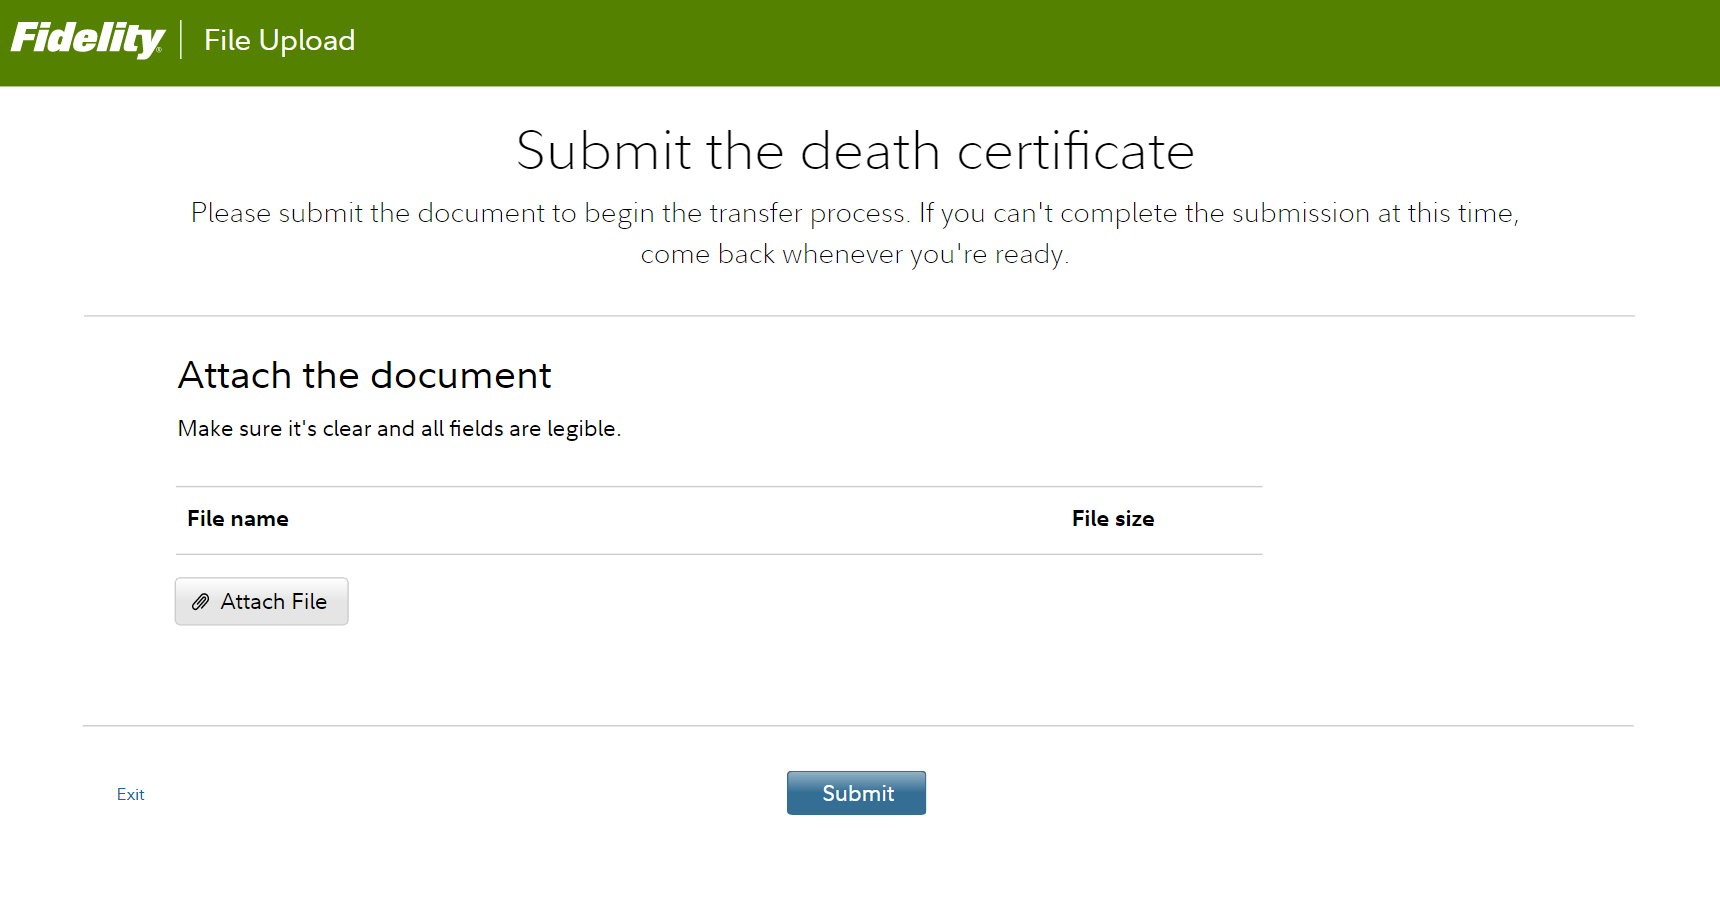Click the blue Submit button

click(x=856, y=793)
